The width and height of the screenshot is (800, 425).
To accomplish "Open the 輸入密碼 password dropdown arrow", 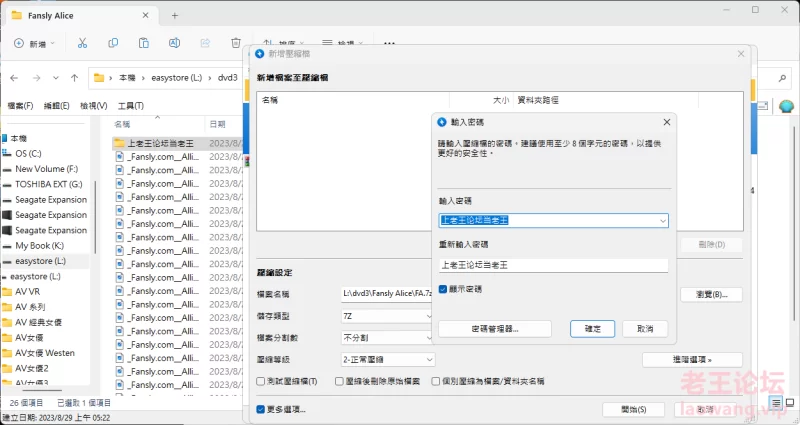I will [662, 221].
